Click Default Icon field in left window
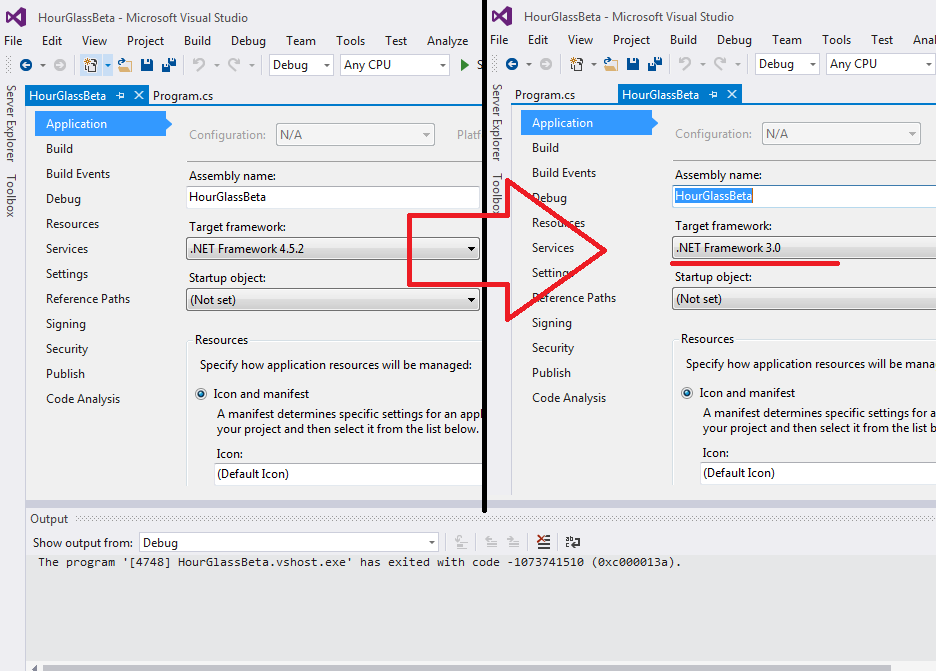 [349, 474]
